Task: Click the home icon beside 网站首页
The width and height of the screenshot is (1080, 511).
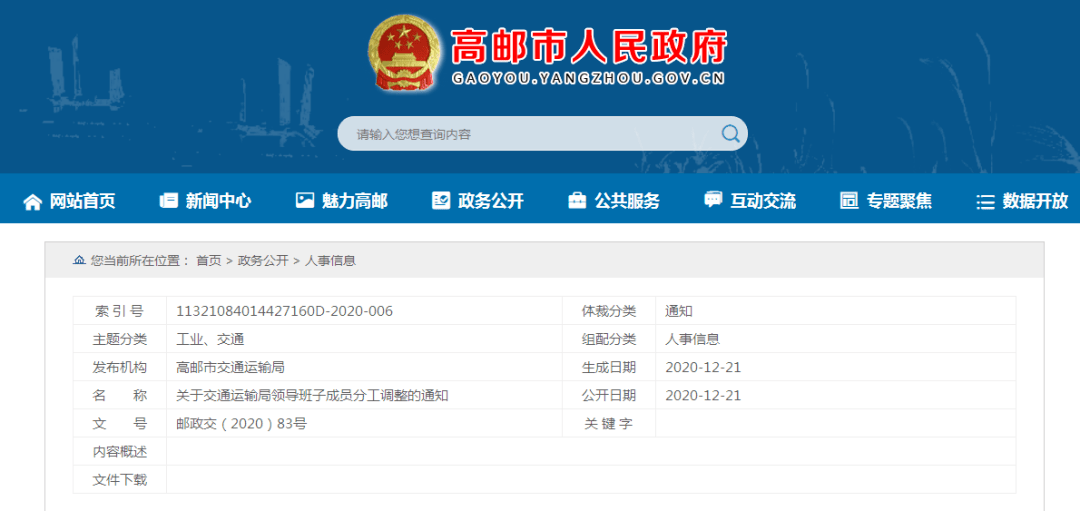Action: click(x=32, y=202)
